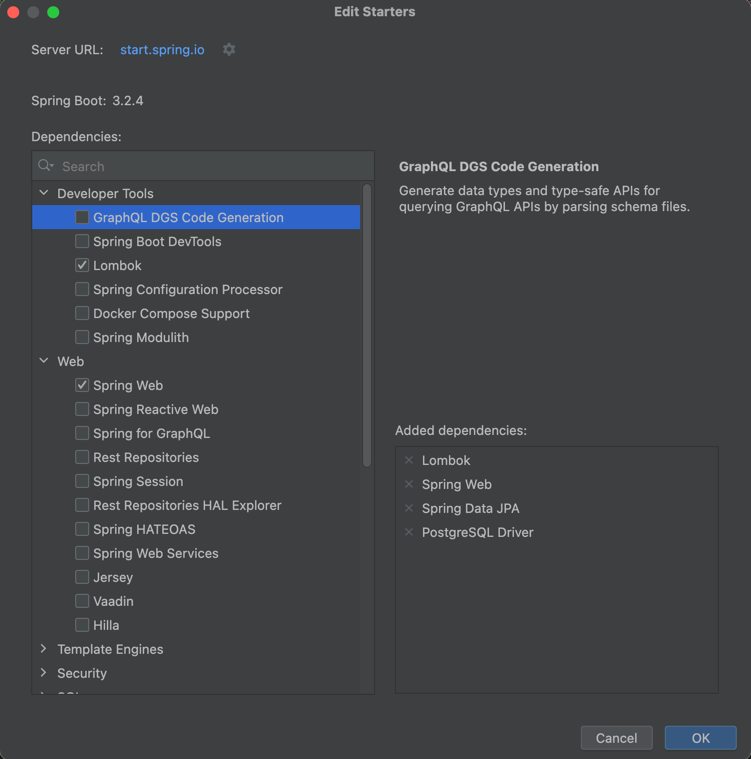Check Spring Configuration Processor checkbox
The image size is (751, 759).
pyautogui.click(x=82, y=289)
